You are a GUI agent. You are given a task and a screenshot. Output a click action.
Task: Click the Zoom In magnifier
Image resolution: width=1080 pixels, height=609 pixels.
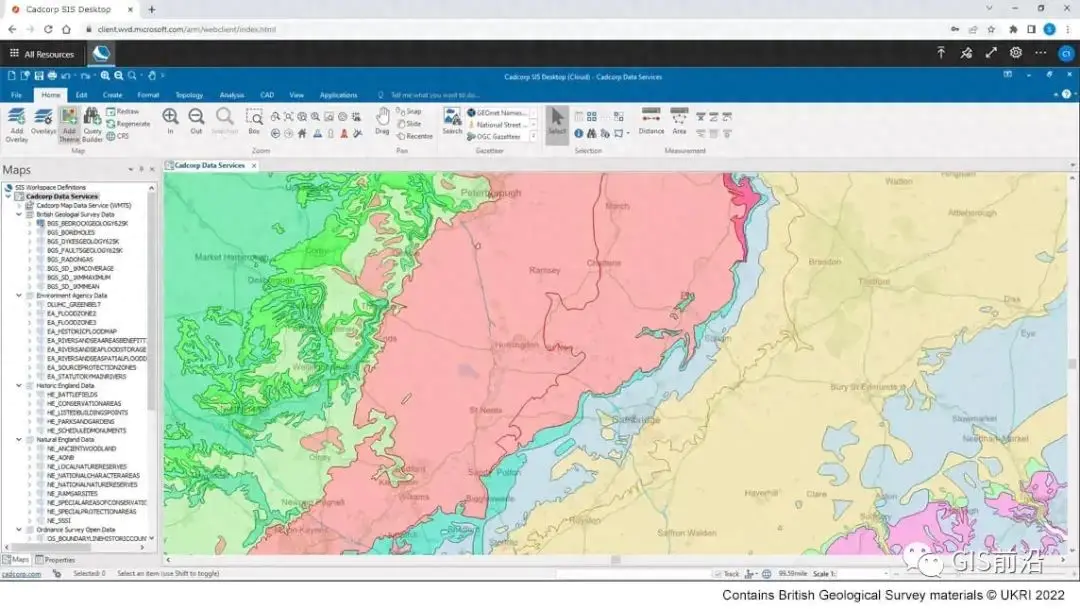(170, 118)
